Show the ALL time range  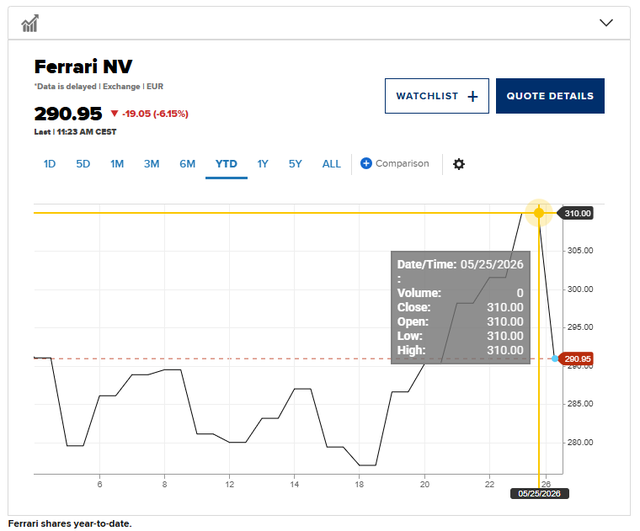[x=331, y=164]
